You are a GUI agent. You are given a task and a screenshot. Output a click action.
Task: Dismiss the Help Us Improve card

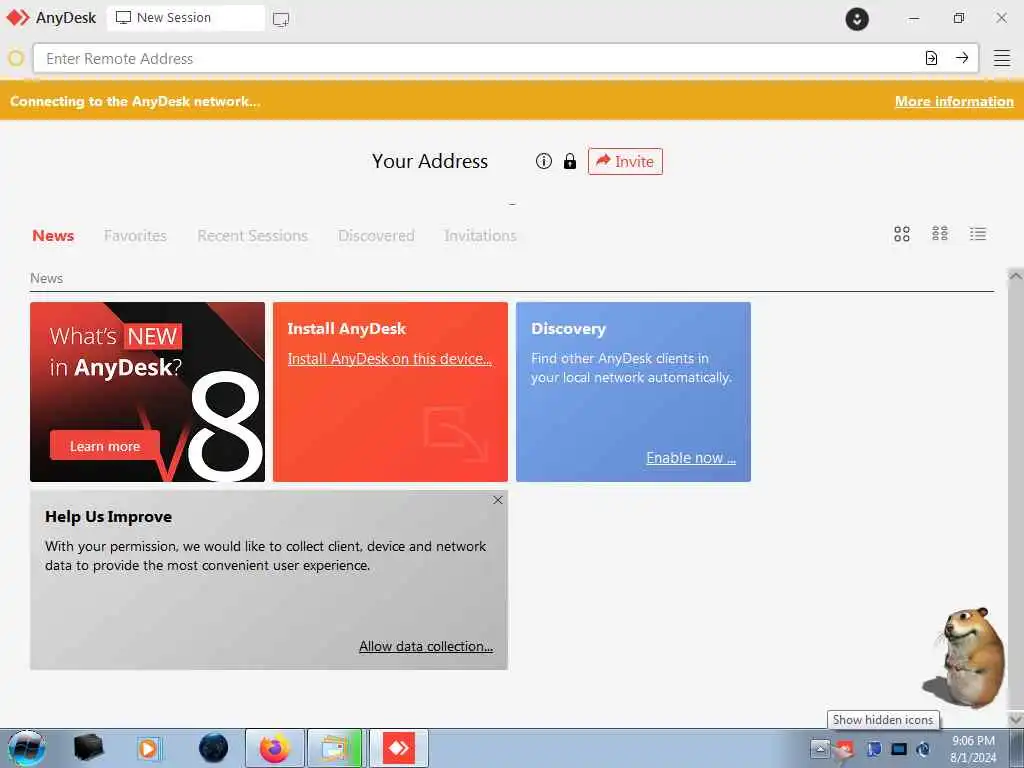[498, 500]
